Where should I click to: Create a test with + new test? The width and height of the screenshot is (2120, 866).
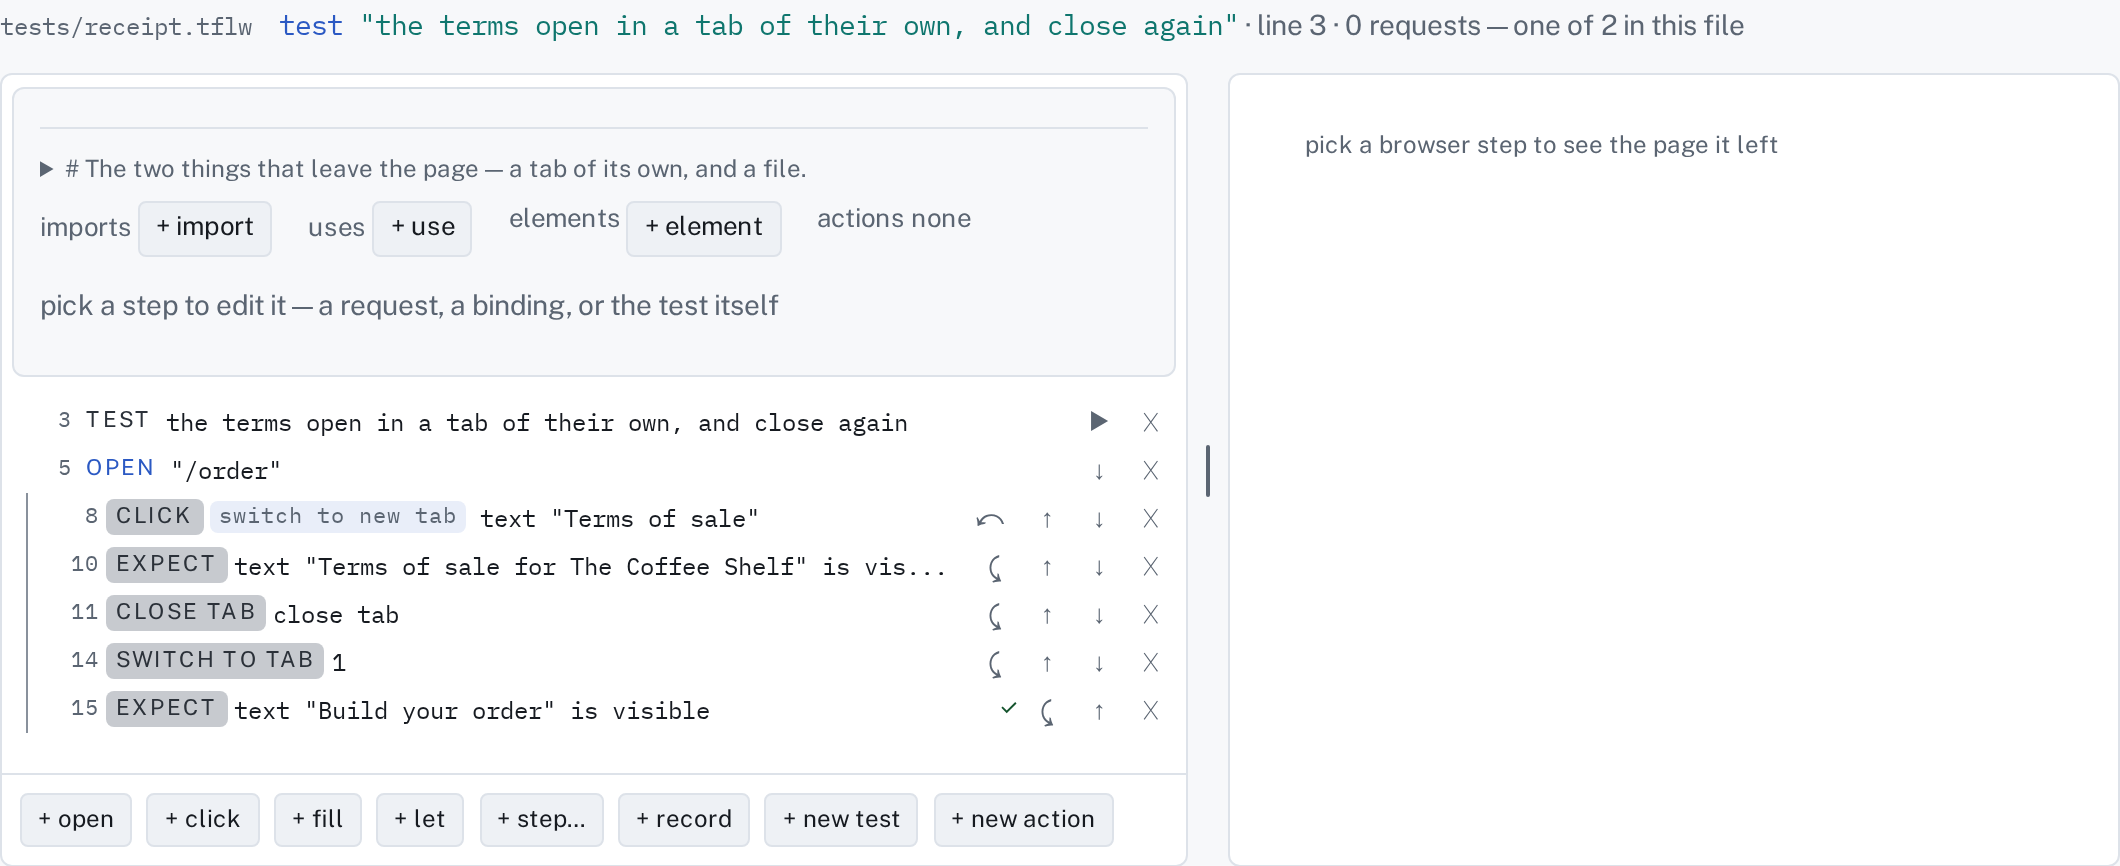pos(841,820)
